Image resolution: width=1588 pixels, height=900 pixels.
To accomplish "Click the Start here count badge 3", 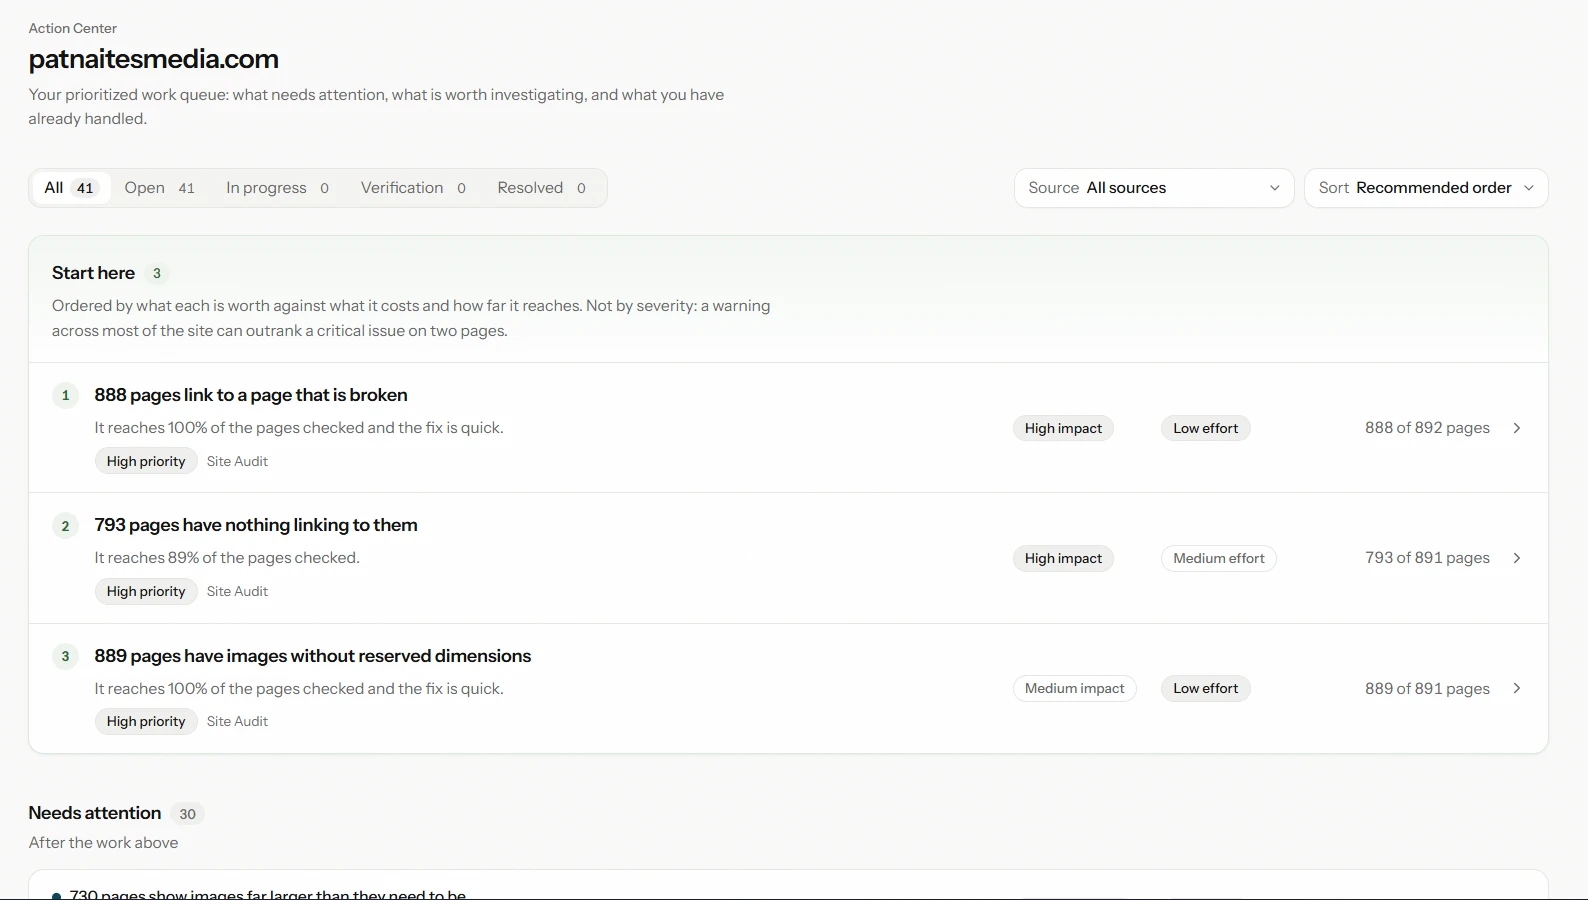I will [156, 273].
